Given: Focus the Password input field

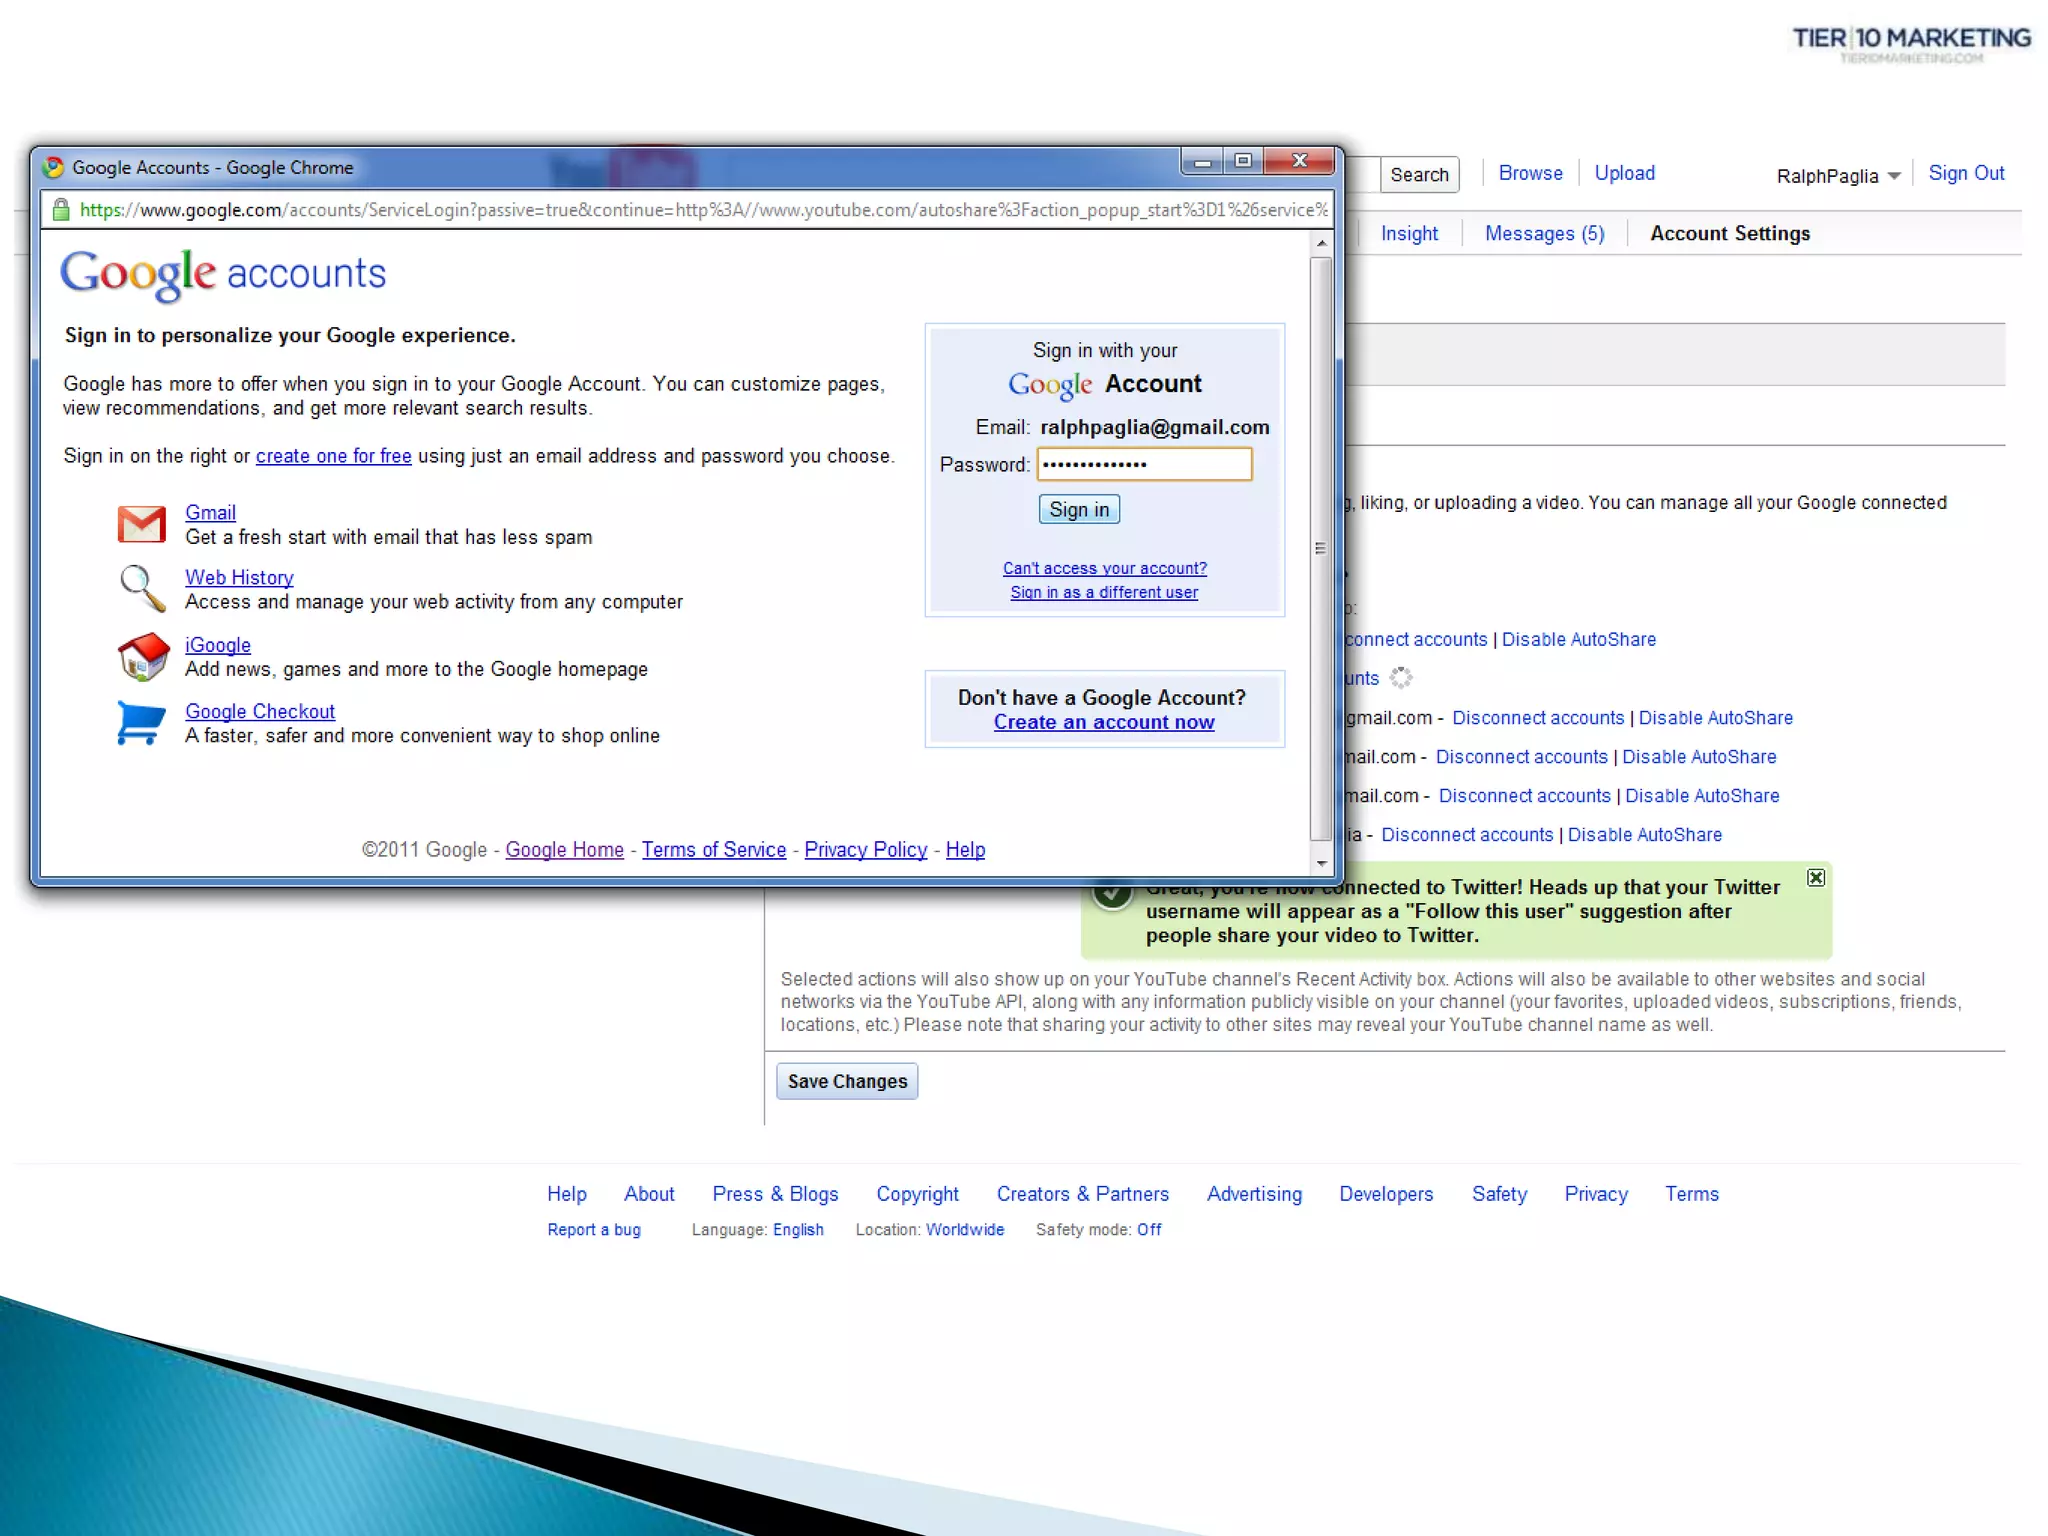Looking at the screenshot, I should point(1144,464).
